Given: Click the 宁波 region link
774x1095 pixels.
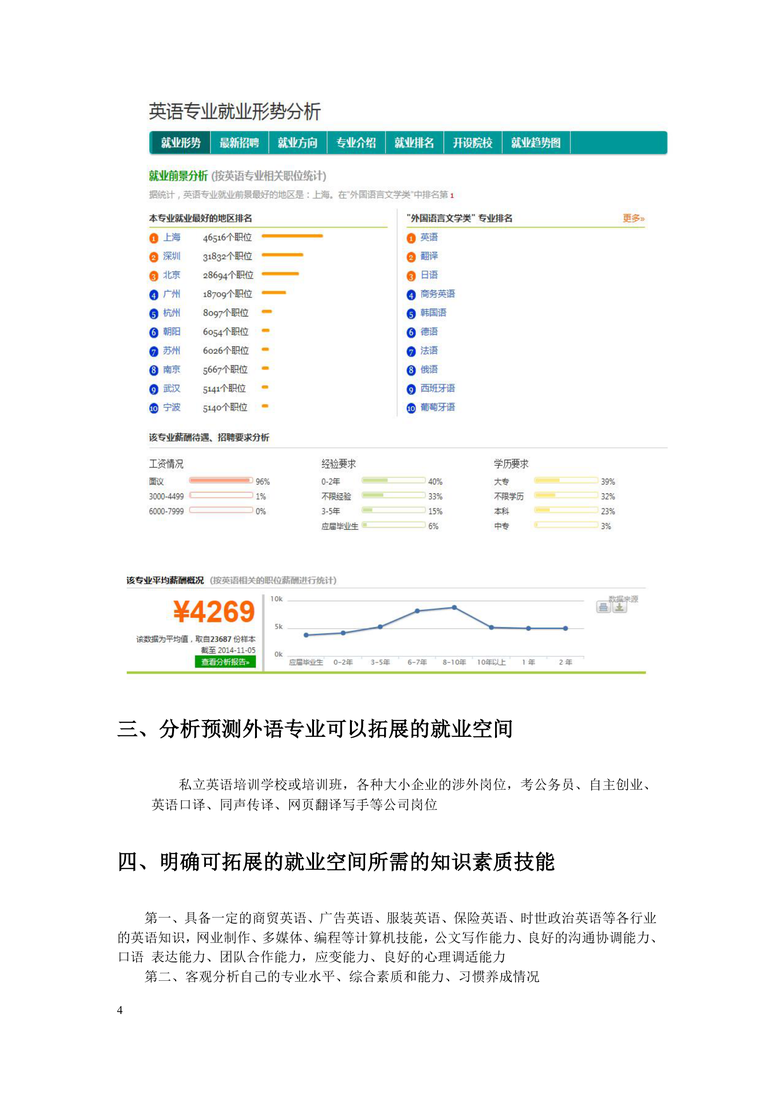Looking at the screenshot, I should 172,407.
